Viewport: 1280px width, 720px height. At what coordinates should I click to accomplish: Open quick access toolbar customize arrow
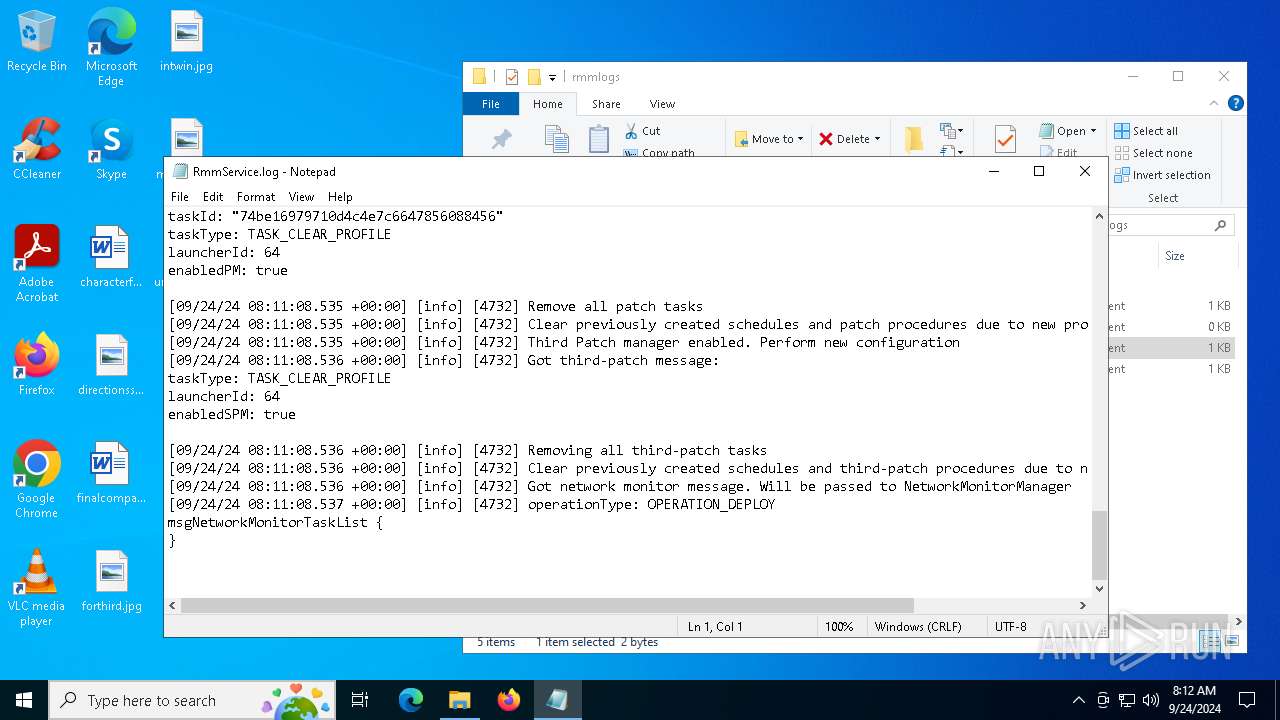pyautogui.click(x=552, y=77)
